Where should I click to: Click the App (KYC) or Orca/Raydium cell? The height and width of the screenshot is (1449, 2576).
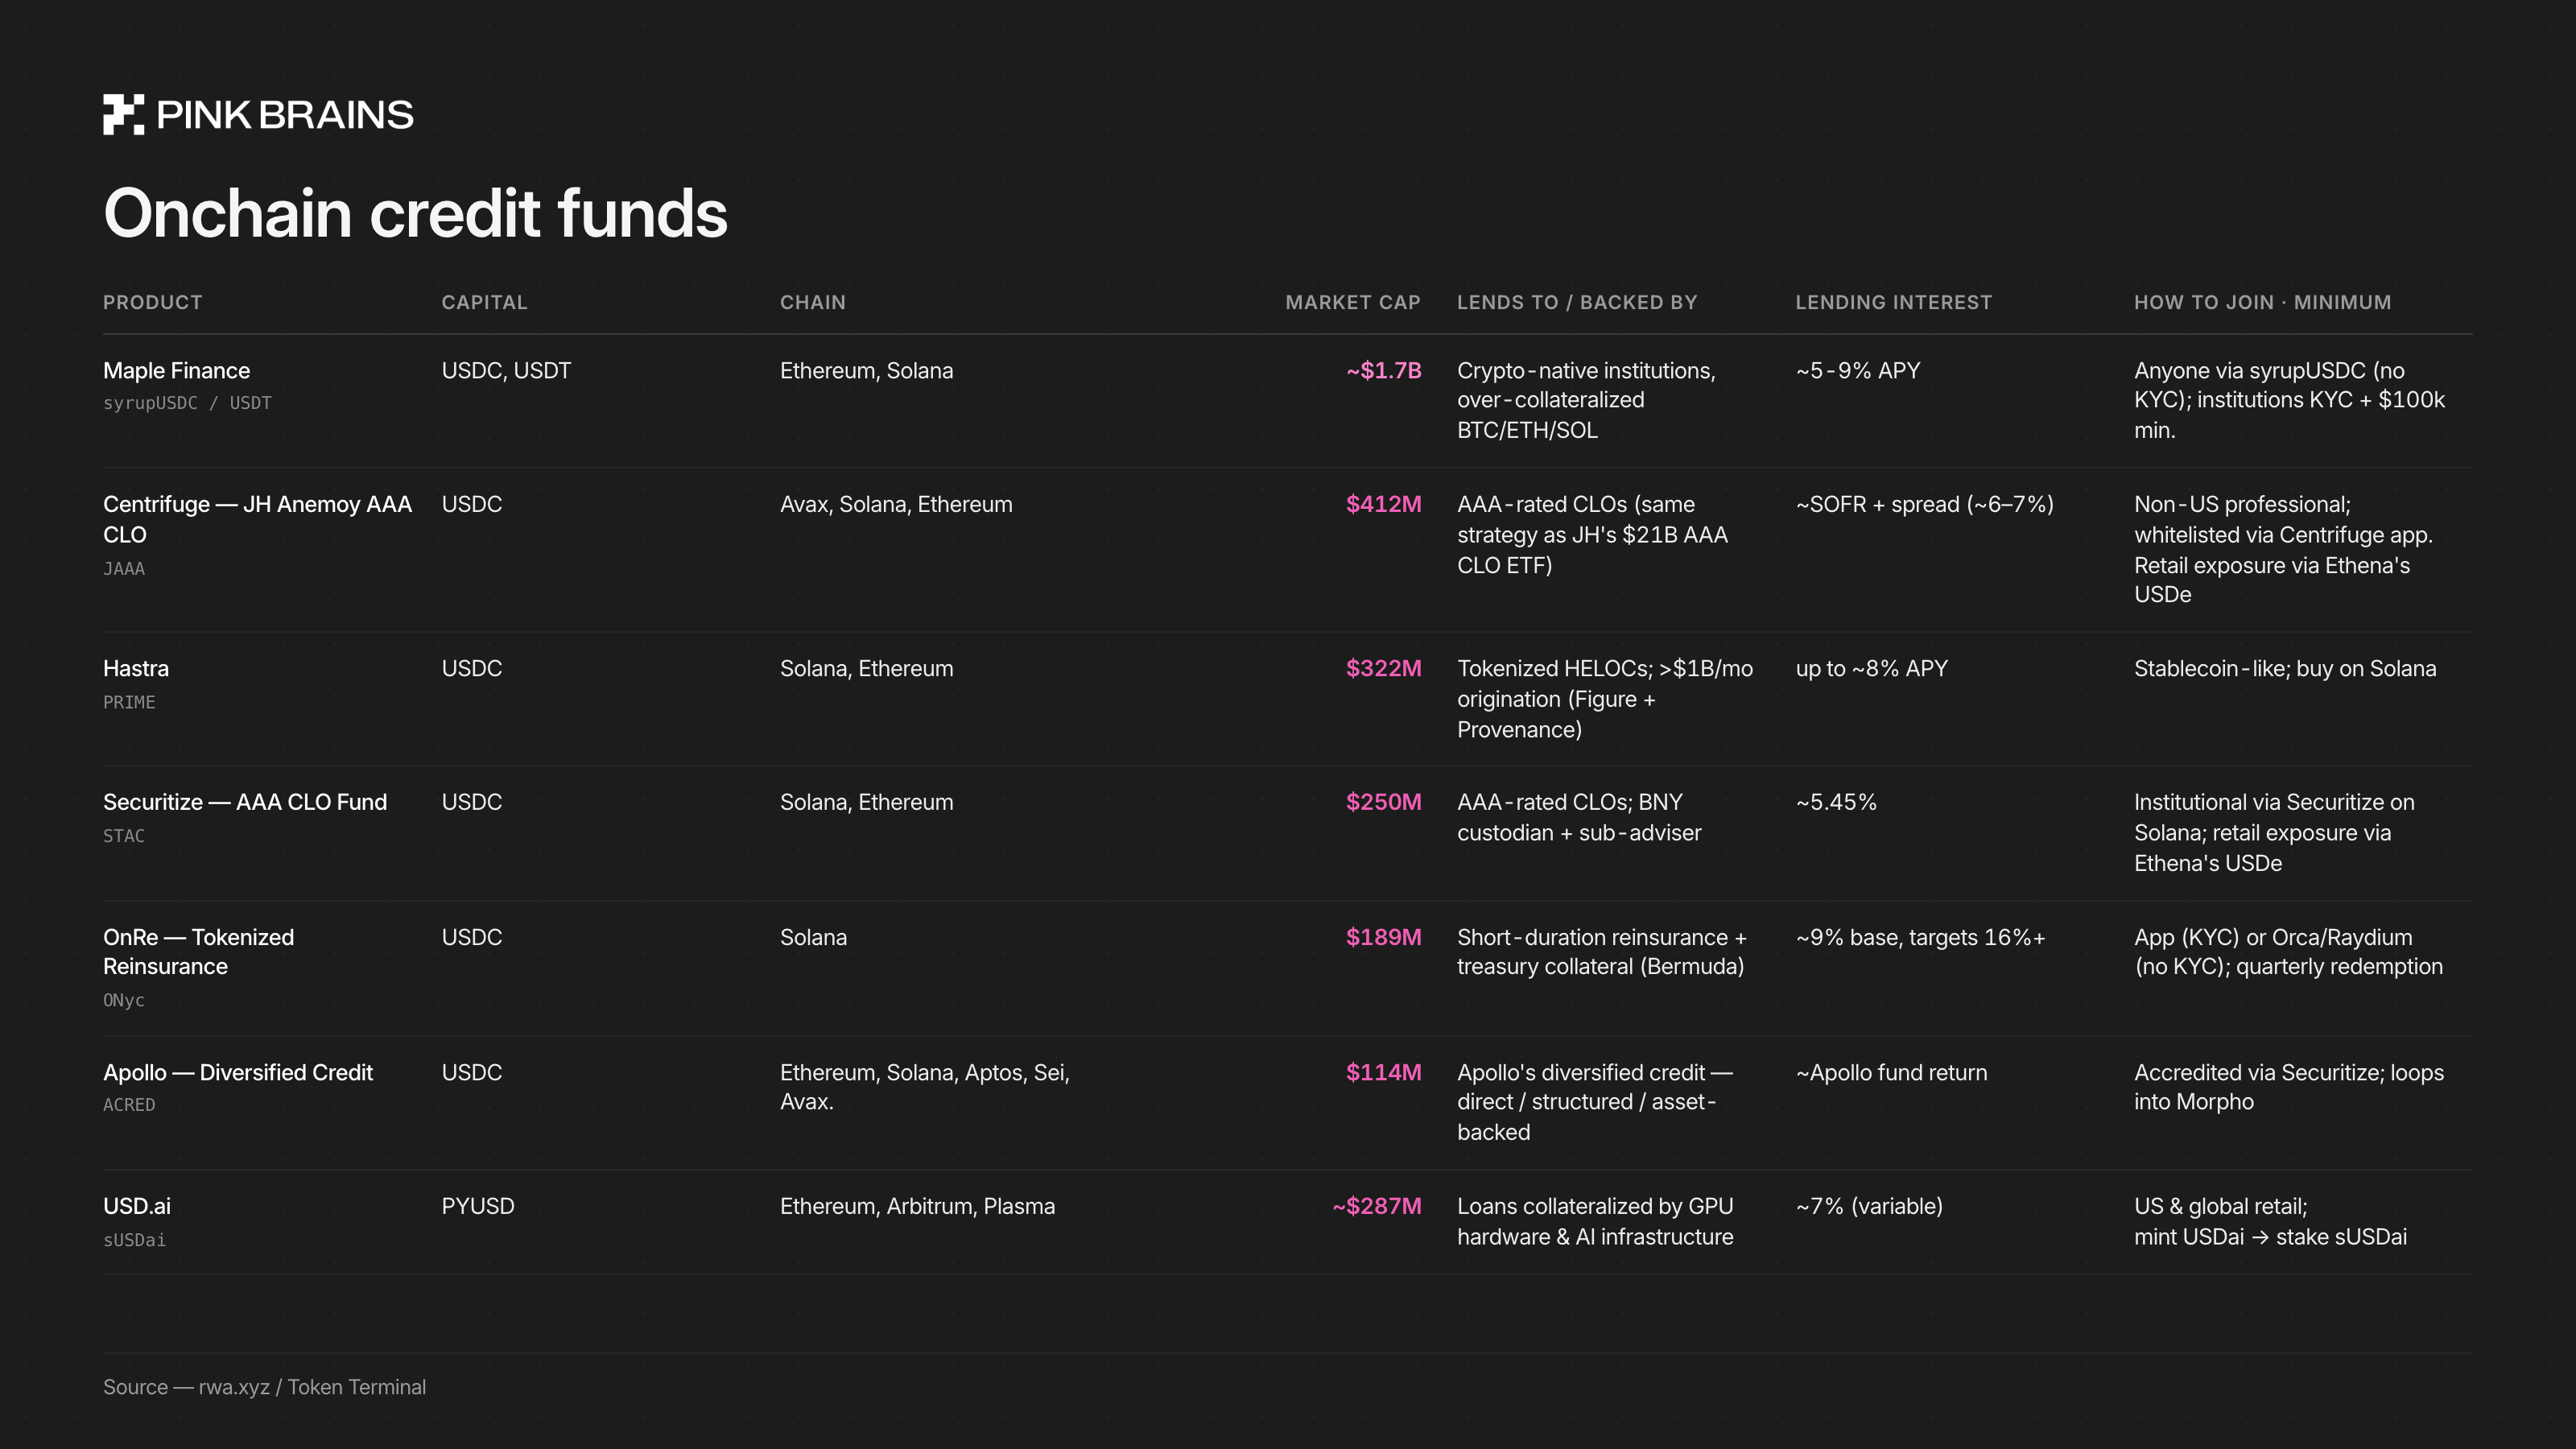click(2288, 951)
